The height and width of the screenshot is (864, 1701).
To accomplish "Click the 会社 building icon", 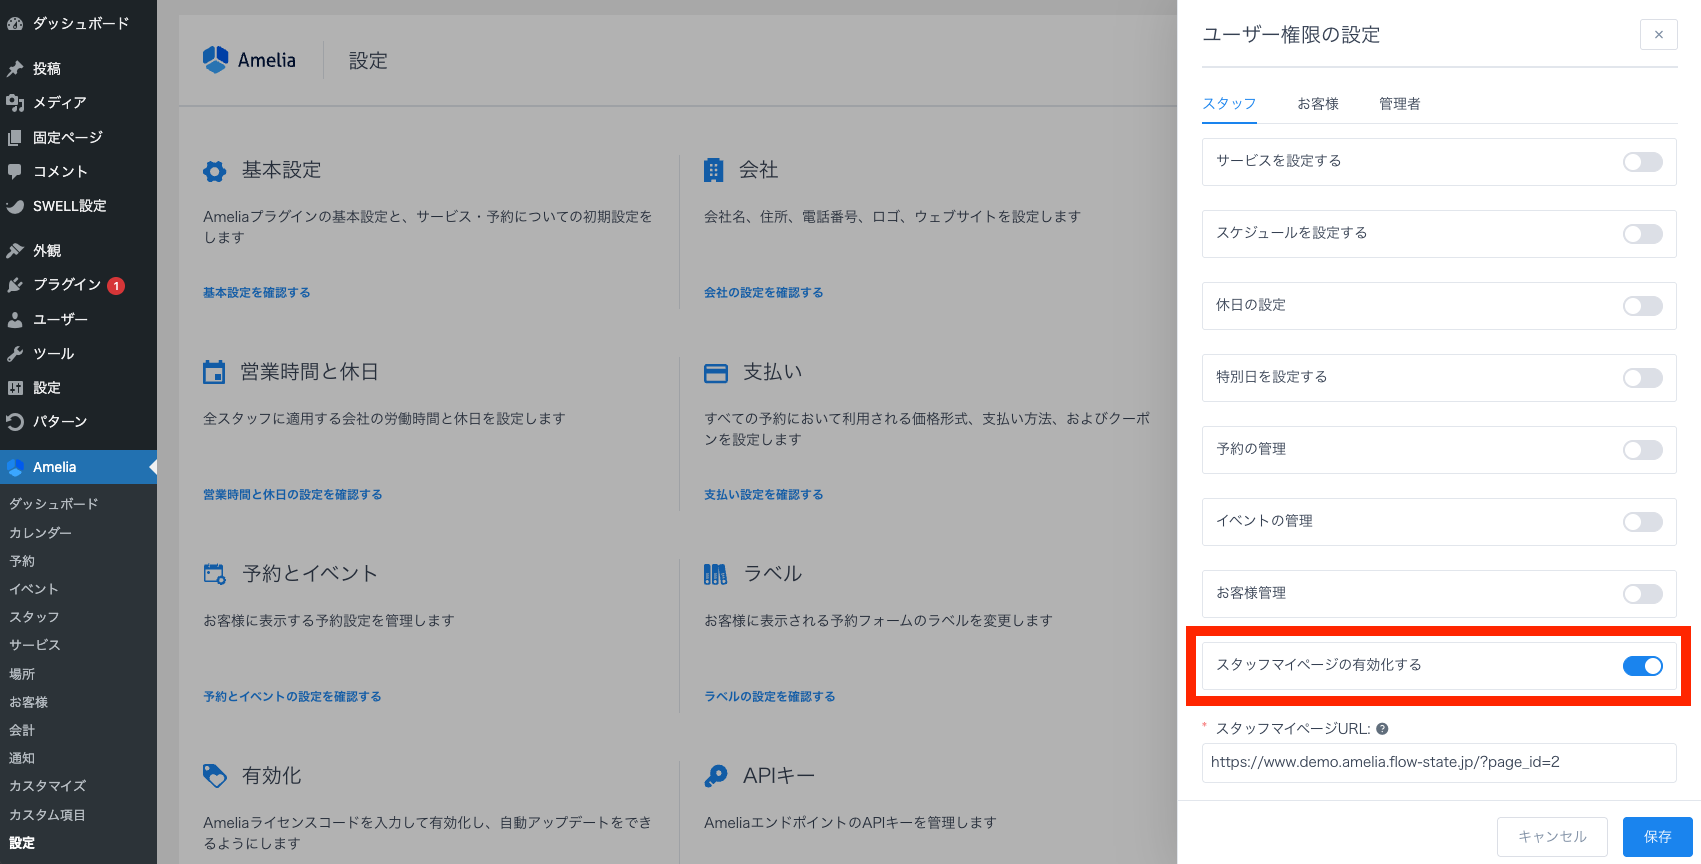I will (713, 170).
